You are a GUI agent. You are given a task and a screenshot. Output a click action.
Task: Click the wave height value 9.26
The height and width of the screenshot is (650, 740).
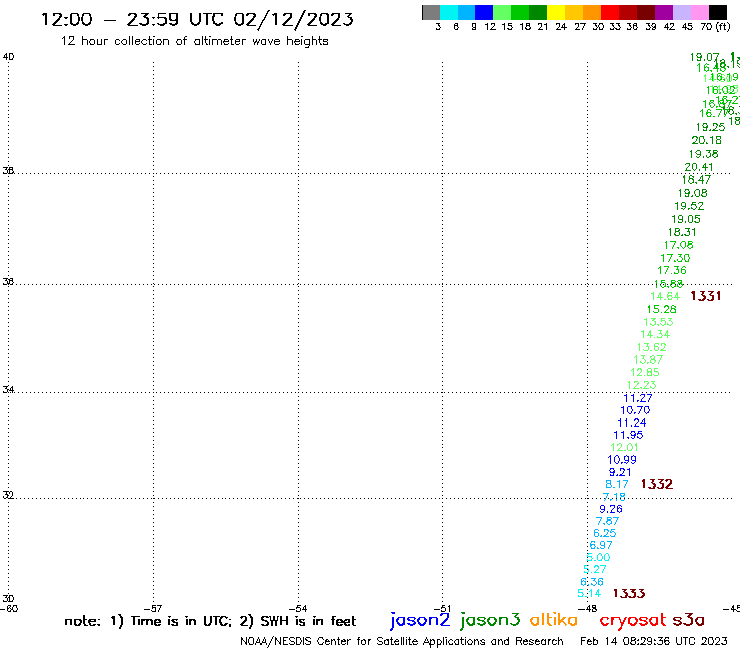(x=611, y=509)
